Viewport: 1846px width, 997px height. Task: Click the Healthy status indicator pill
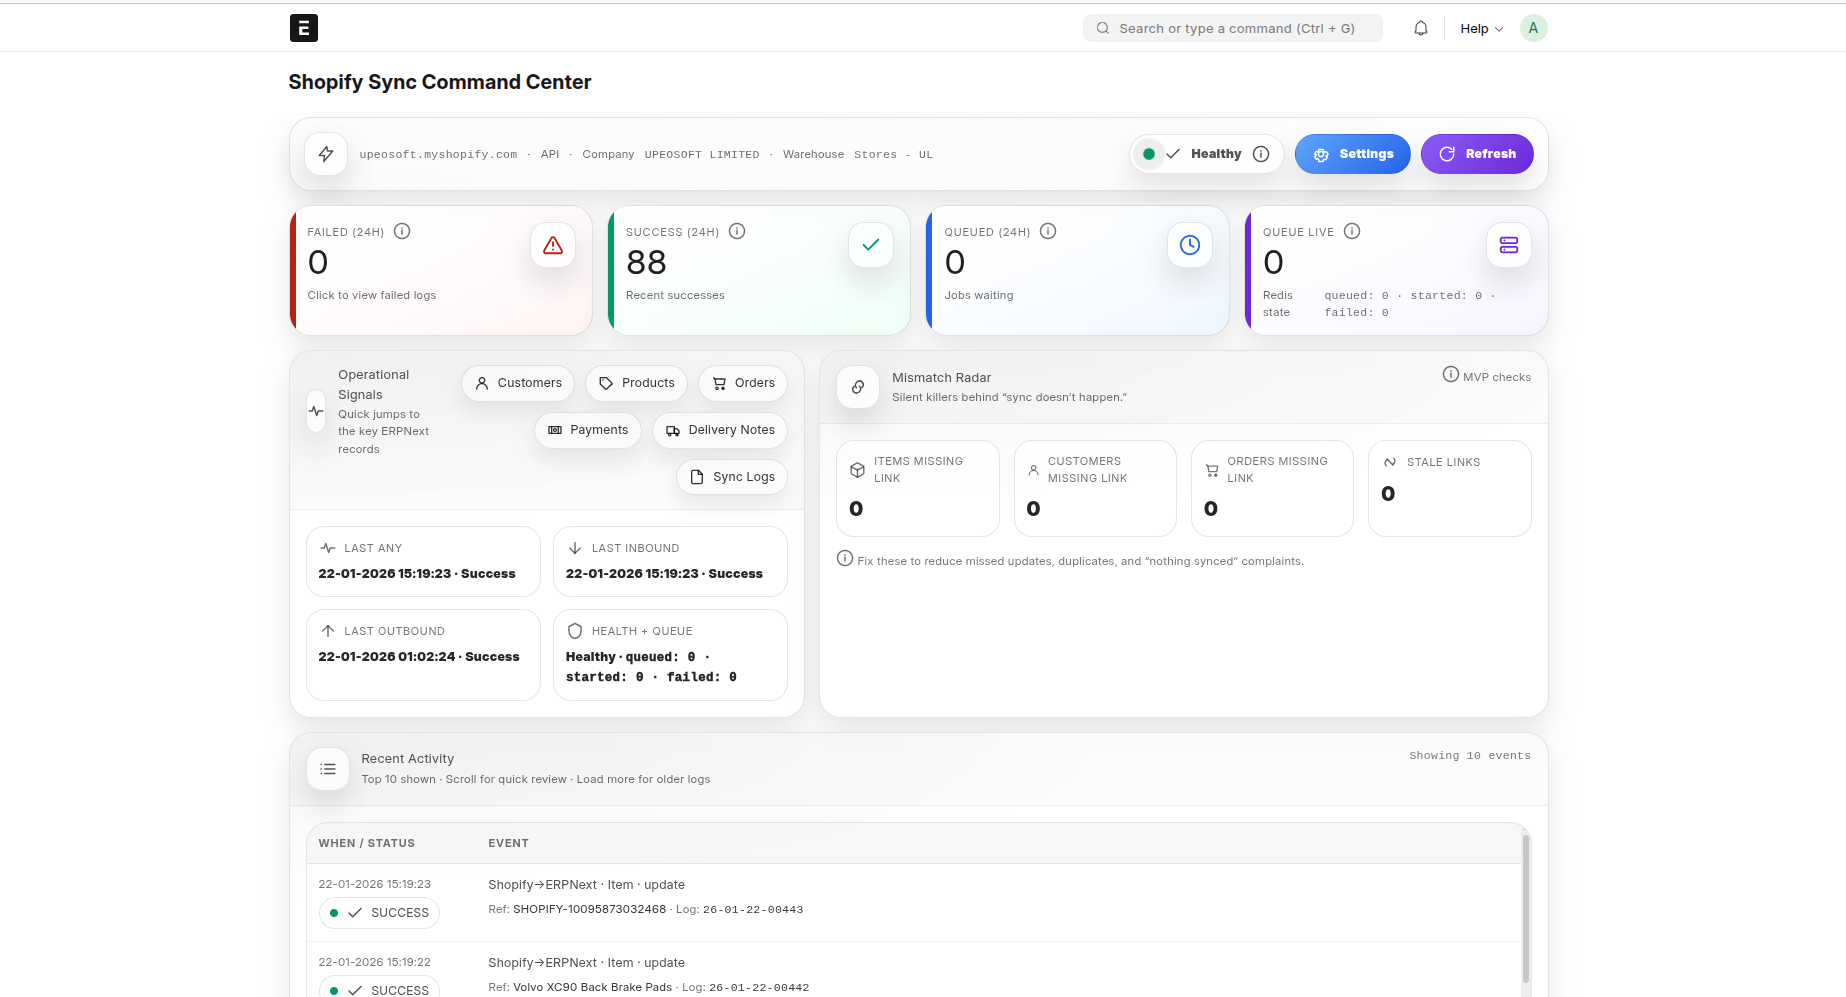click(x=1206, y=153)
